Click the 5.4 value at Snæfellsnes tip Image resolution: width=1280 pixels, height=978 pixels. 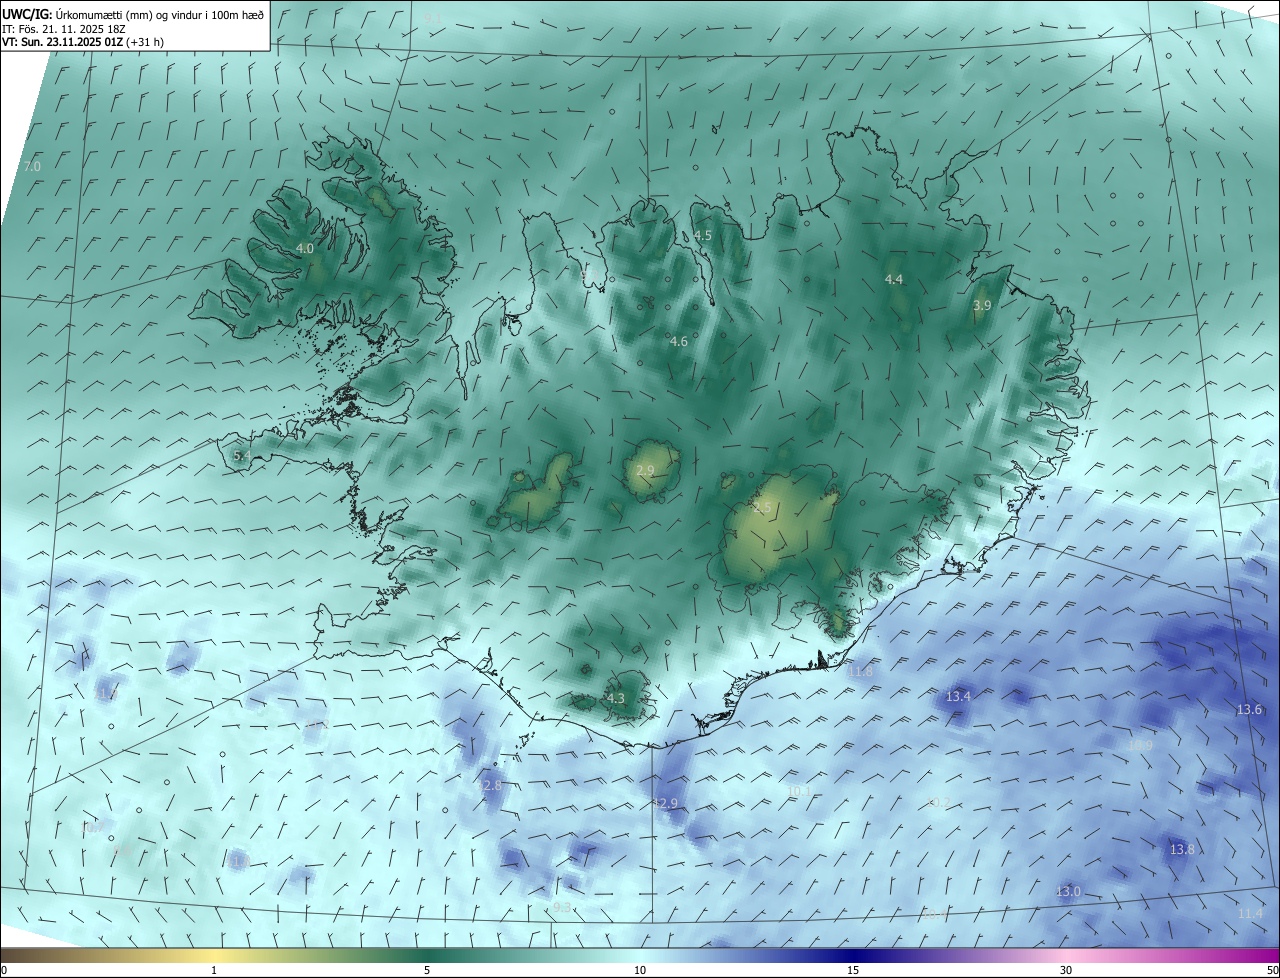(242, 455)
